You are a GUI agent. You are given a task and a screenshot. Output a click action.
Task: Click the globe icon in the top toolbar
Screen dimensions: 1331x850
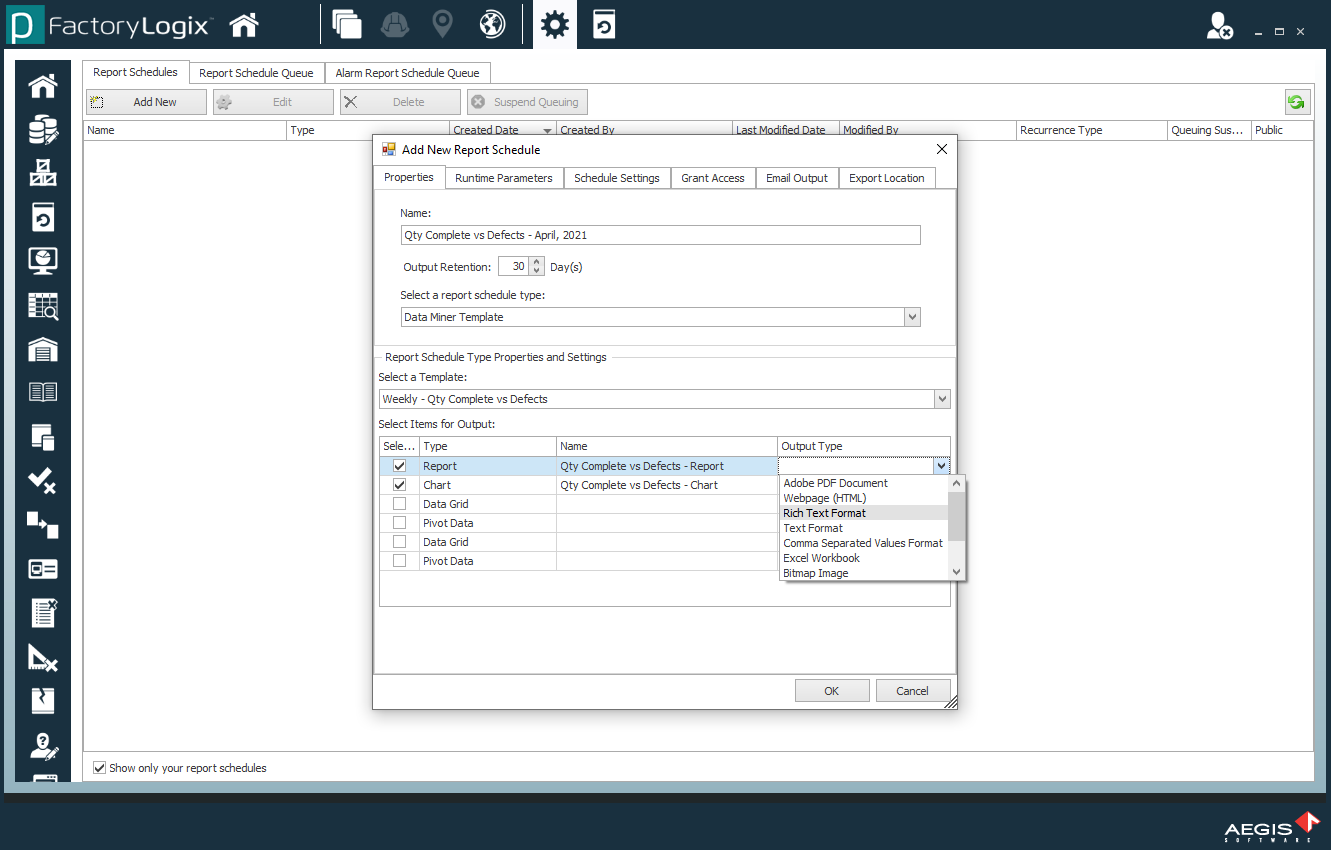[490, 24]
